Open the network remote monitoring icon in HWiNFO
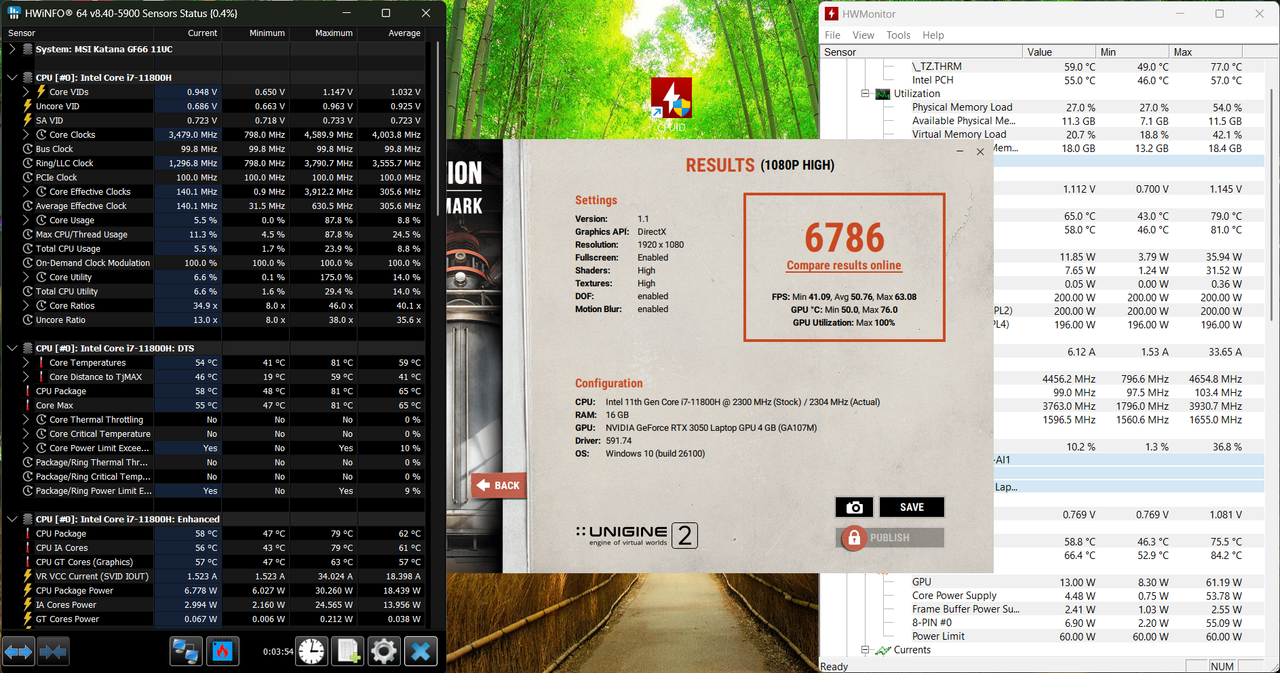 pyautogui.click(x=186, y=651)
